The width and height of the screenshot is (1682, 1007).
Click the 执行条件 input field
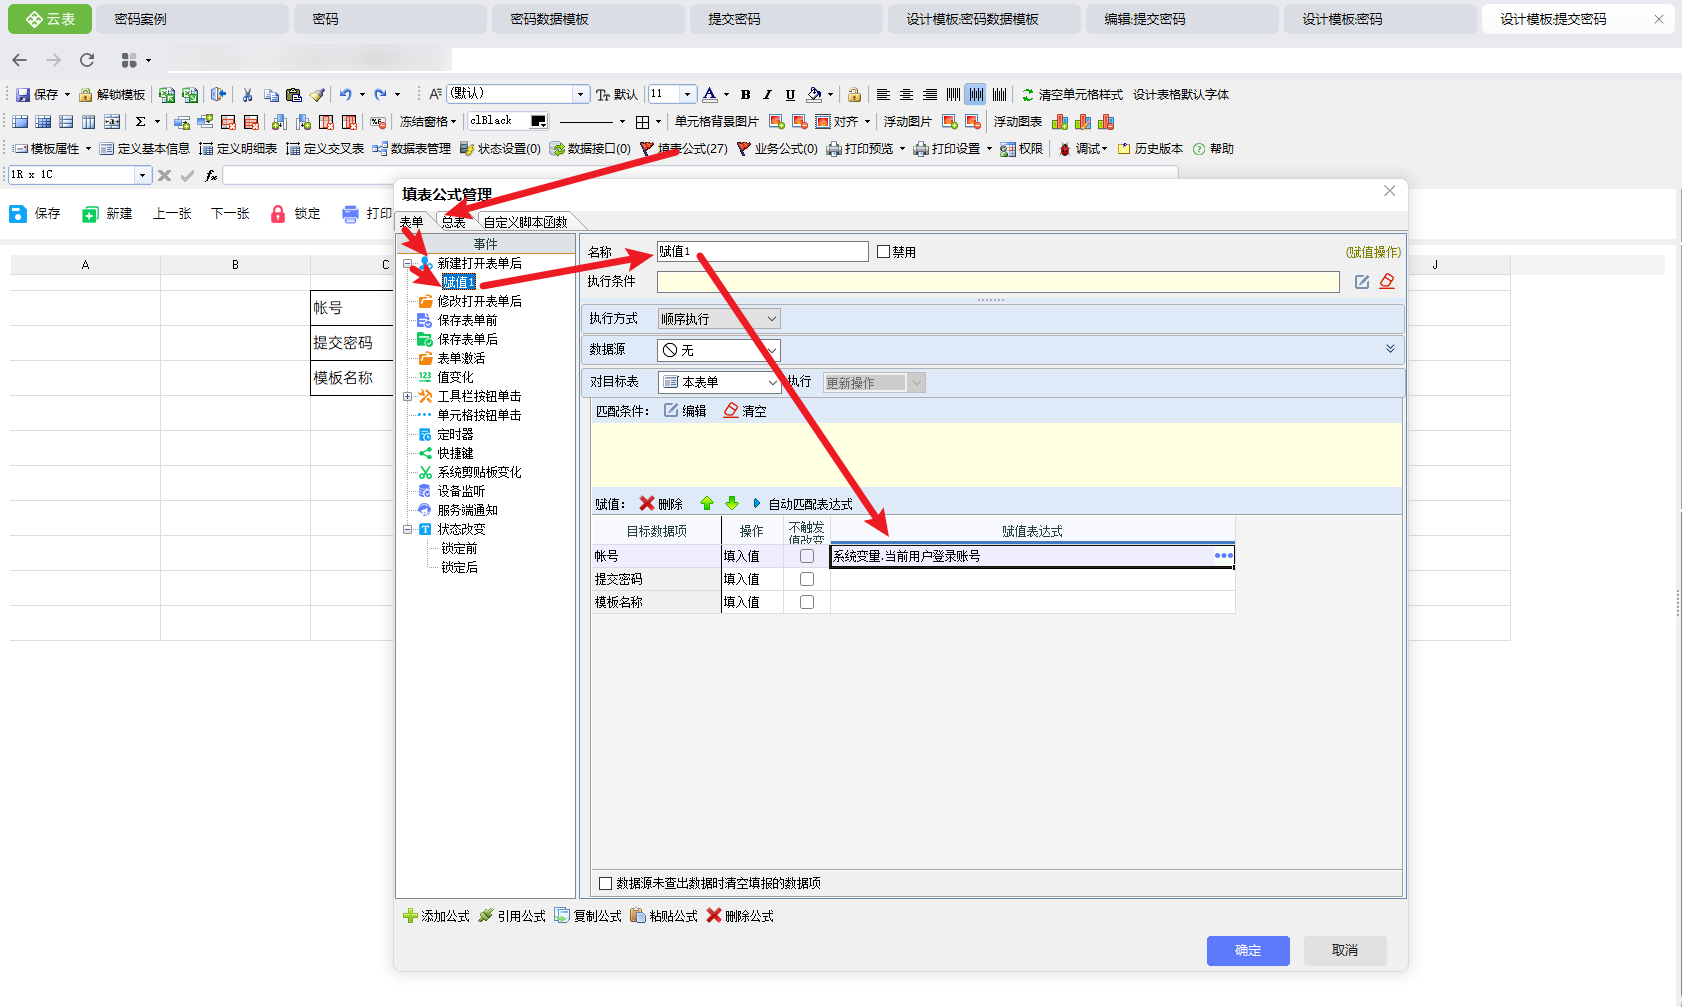tap(998, 282)
